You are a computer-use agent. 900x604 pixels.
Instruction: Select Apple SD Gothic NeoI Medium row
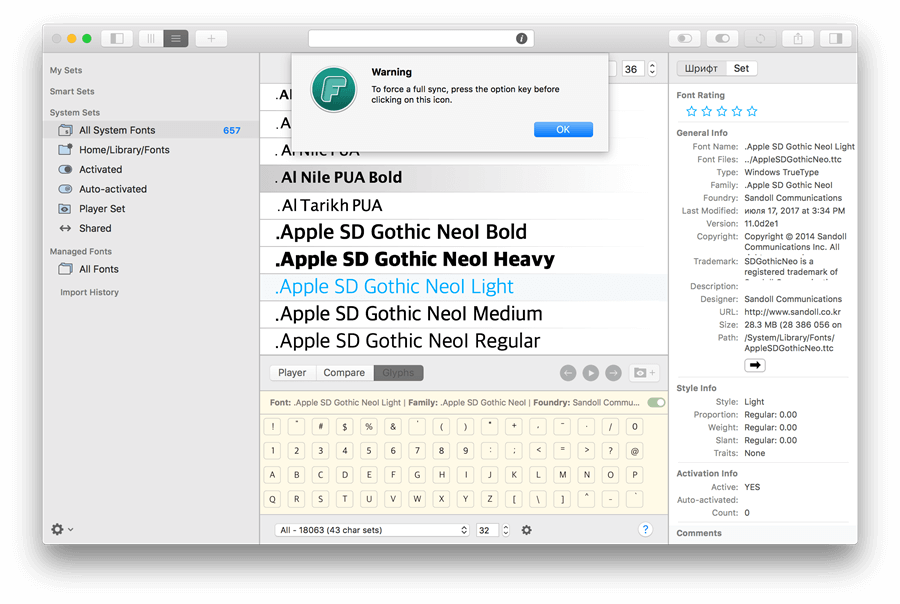tap(464, 314)
